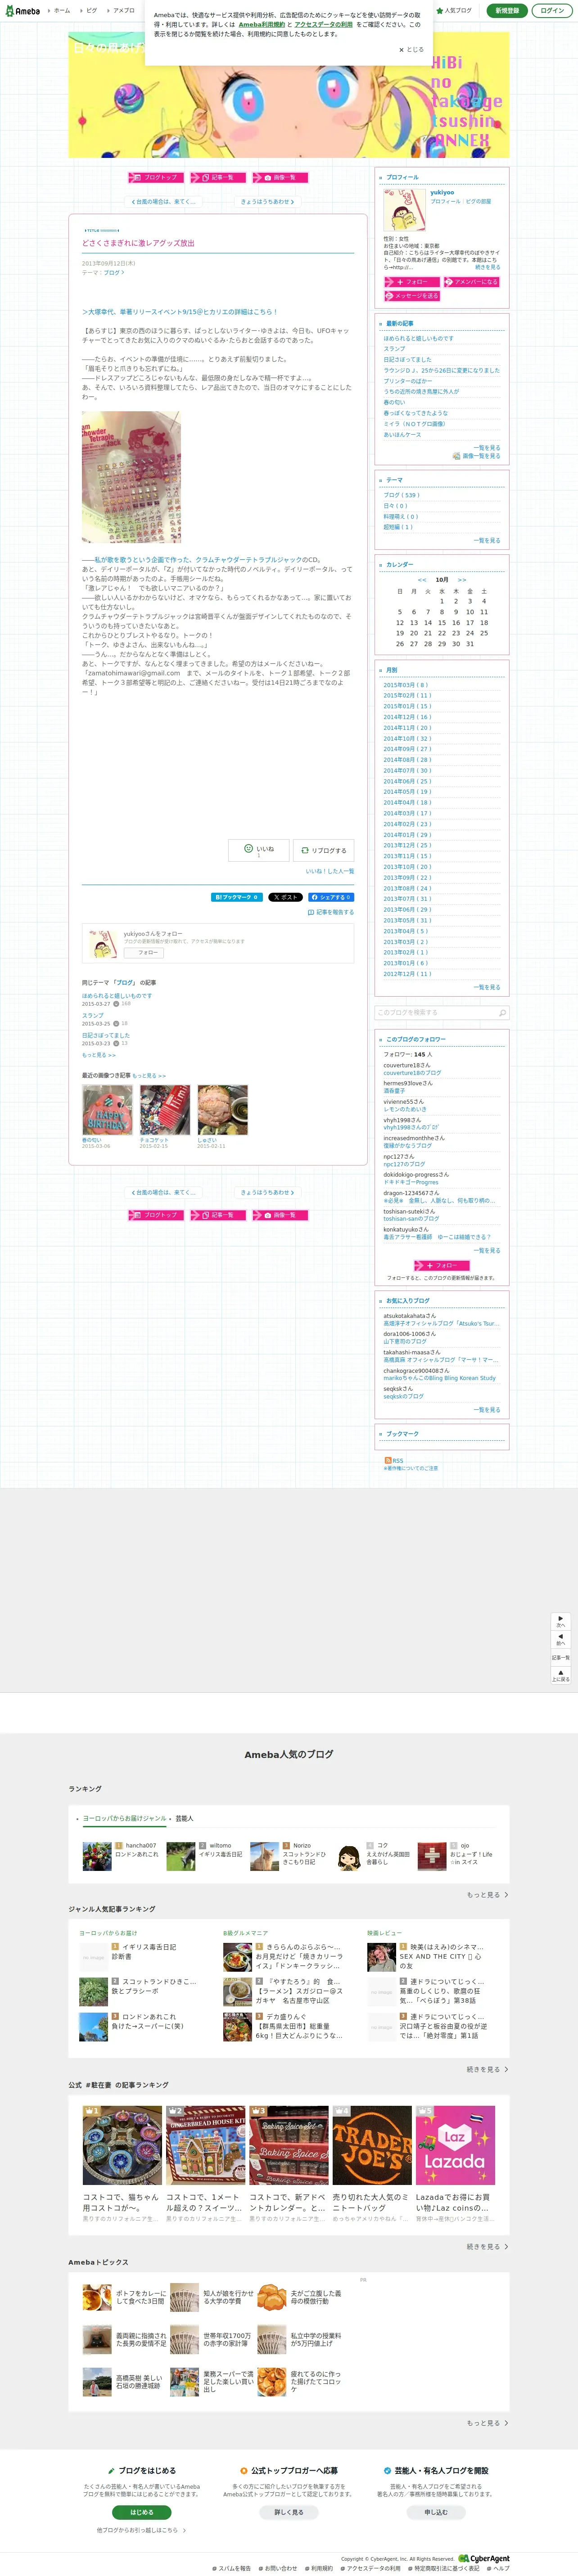The height and width of the screenshot is (2576, 578).
Task: Click the Facebook シェアする button
Action: 331,897
